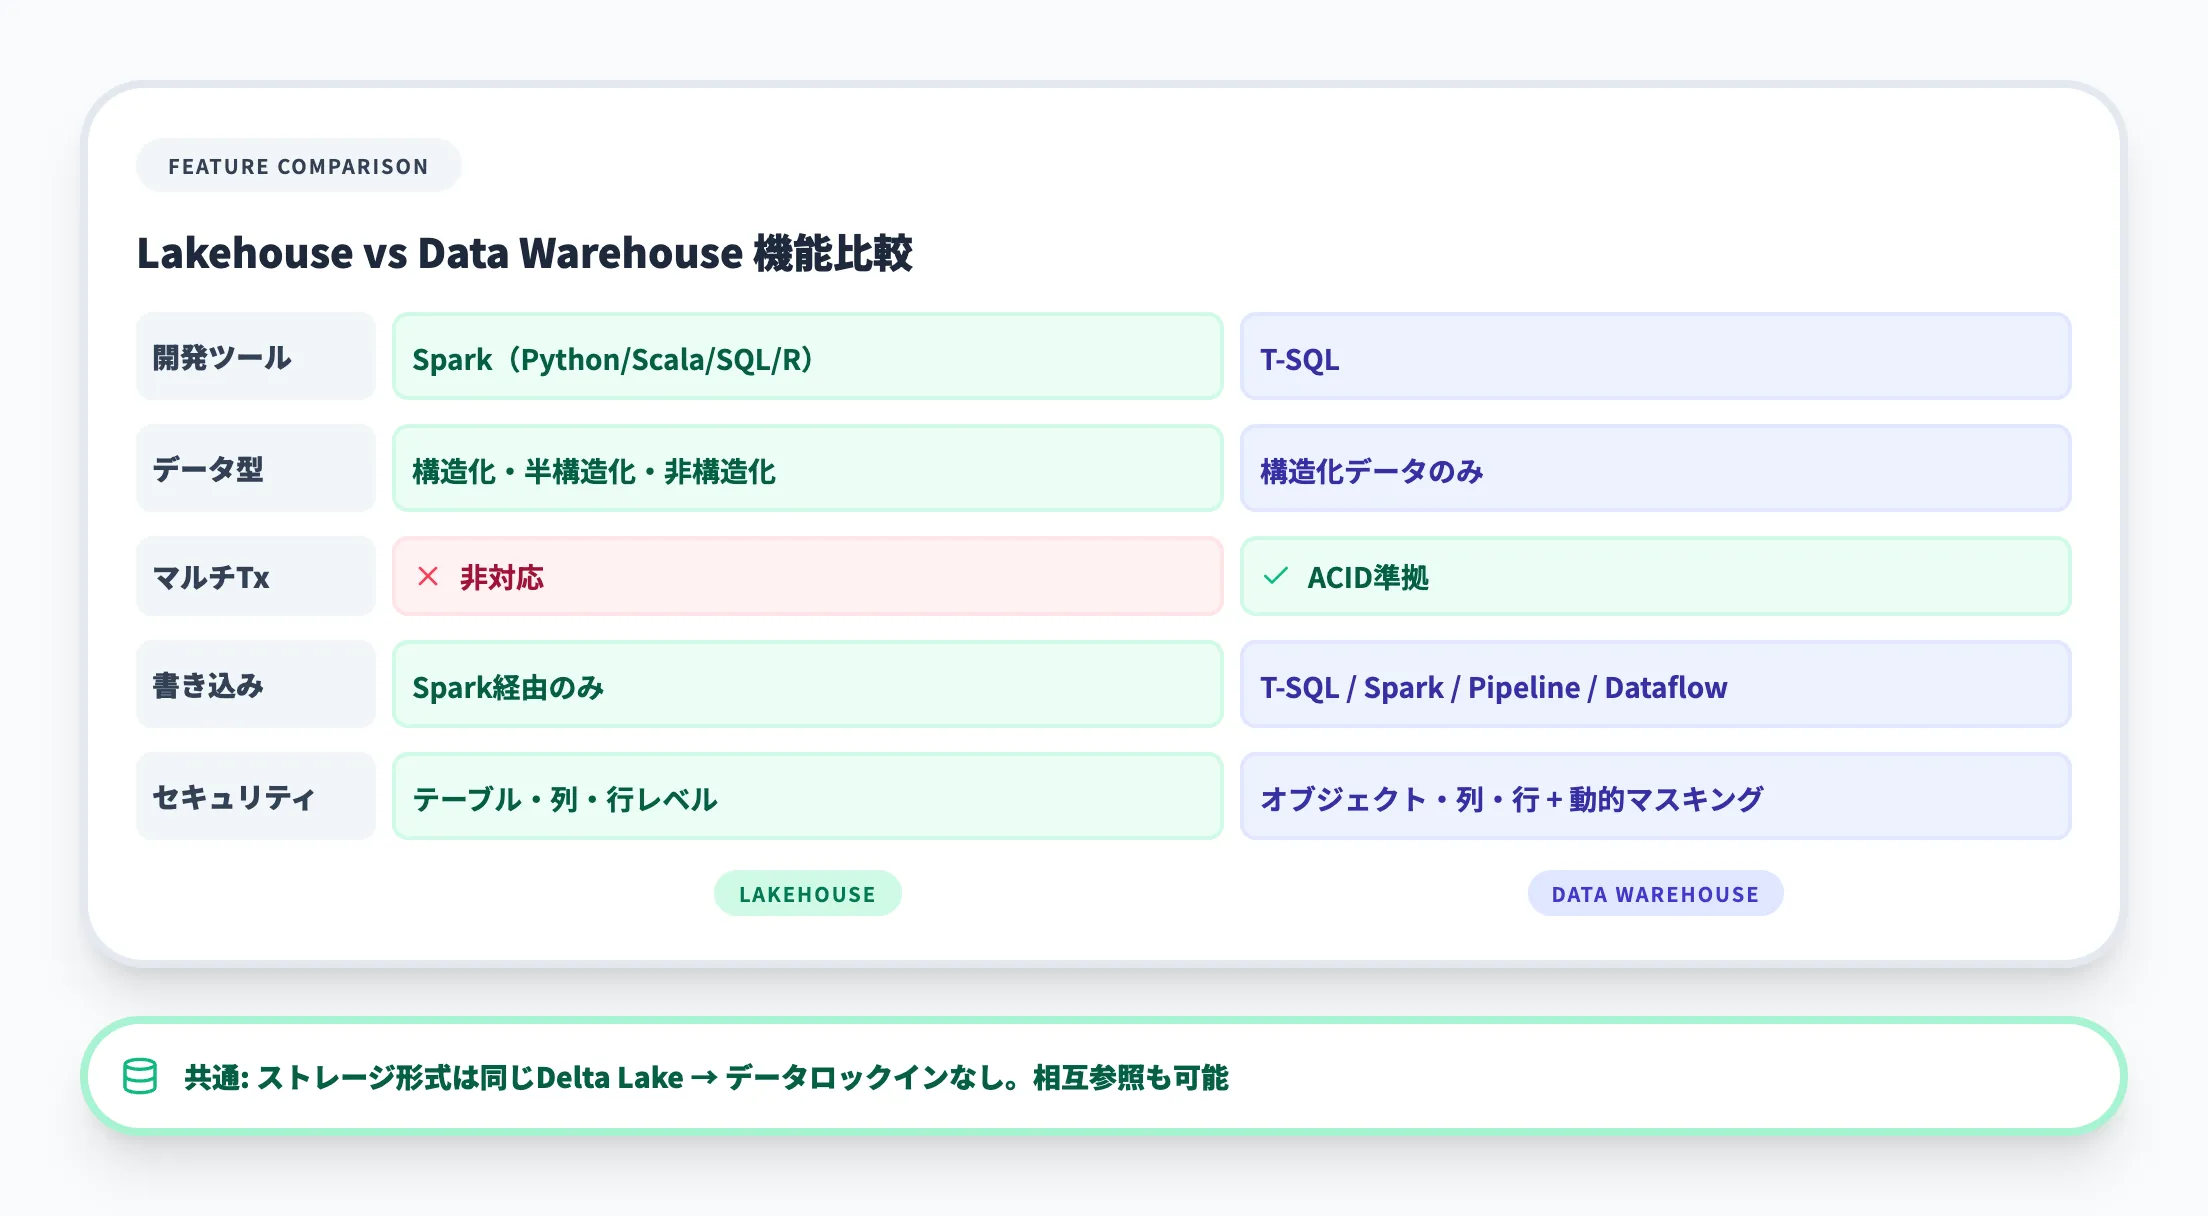
Task: Click the Lakehouse vs Data Warehouse heading
Action: click(524, 253)
